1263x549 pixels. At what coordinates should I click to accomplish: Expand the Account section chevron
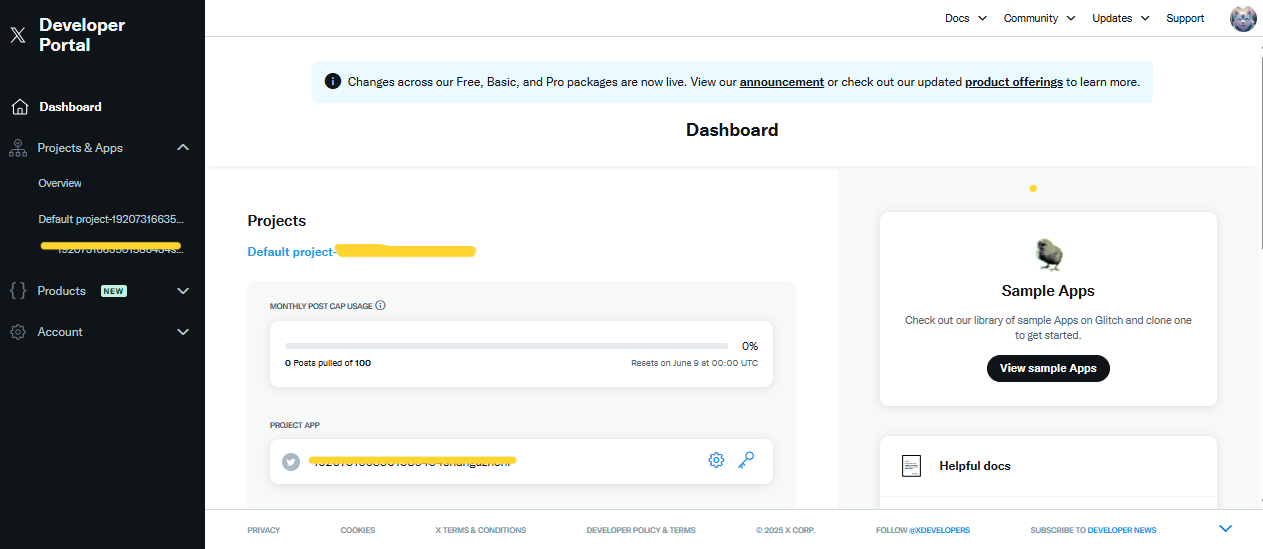pyautogui.click(x=183, y=332)
